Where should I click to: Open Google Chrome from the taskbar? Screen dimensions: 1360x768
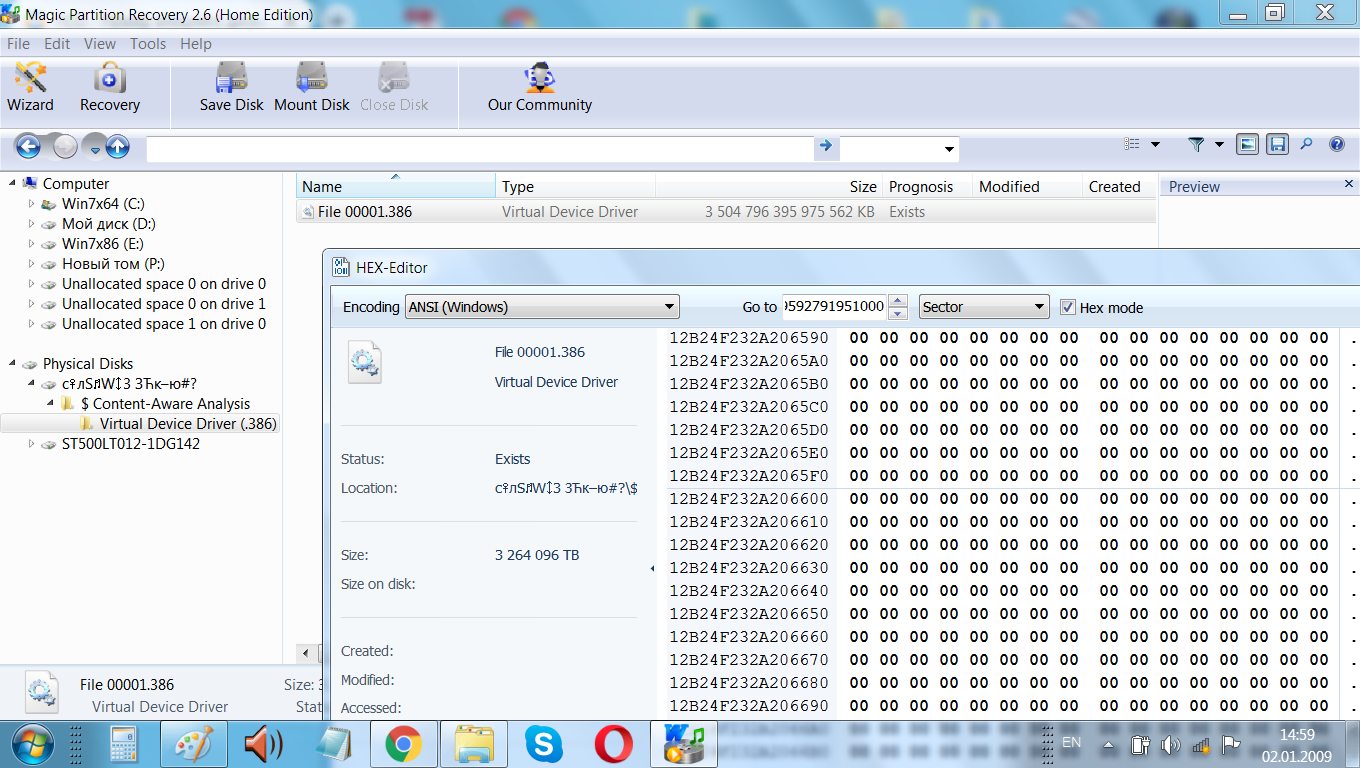403,745
